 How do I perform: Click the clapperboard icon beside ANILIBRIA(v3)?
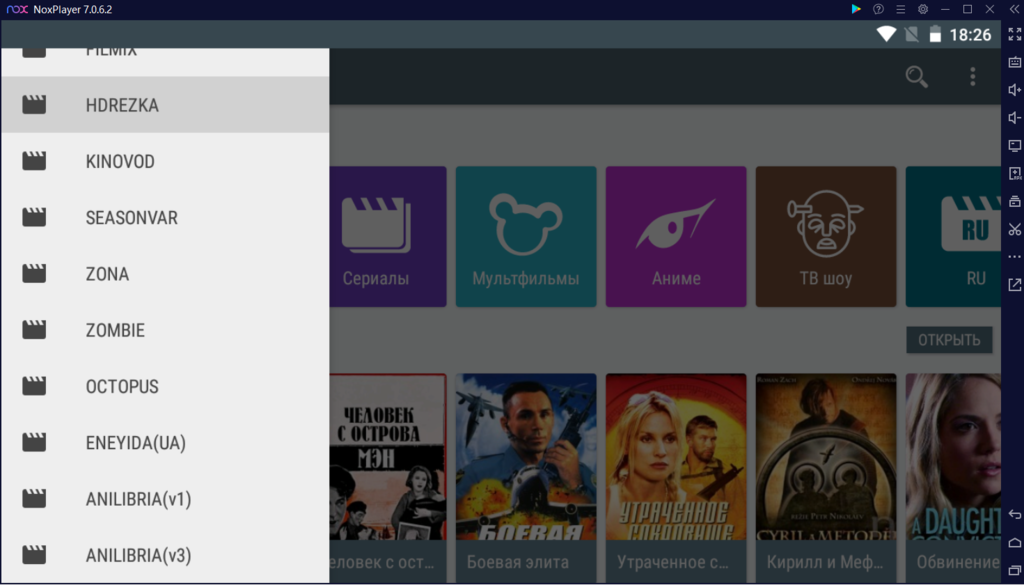[x=34, y=554]
